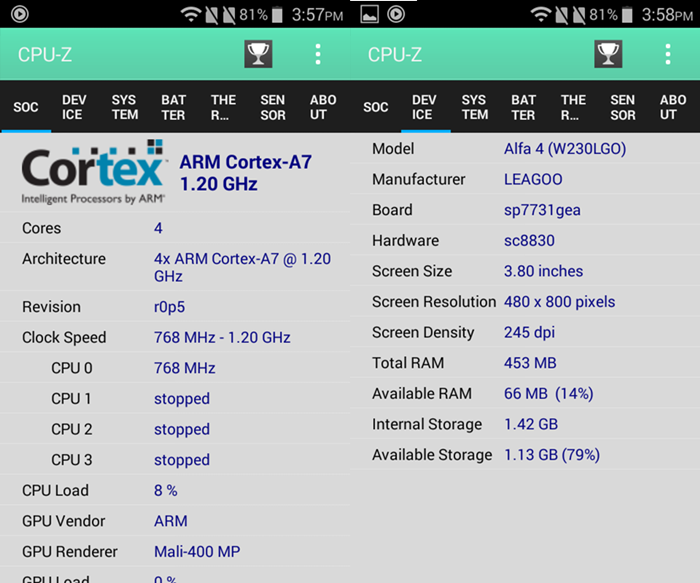
Task: Tap the Clock Speed label
Action: [x=64, y=337]
